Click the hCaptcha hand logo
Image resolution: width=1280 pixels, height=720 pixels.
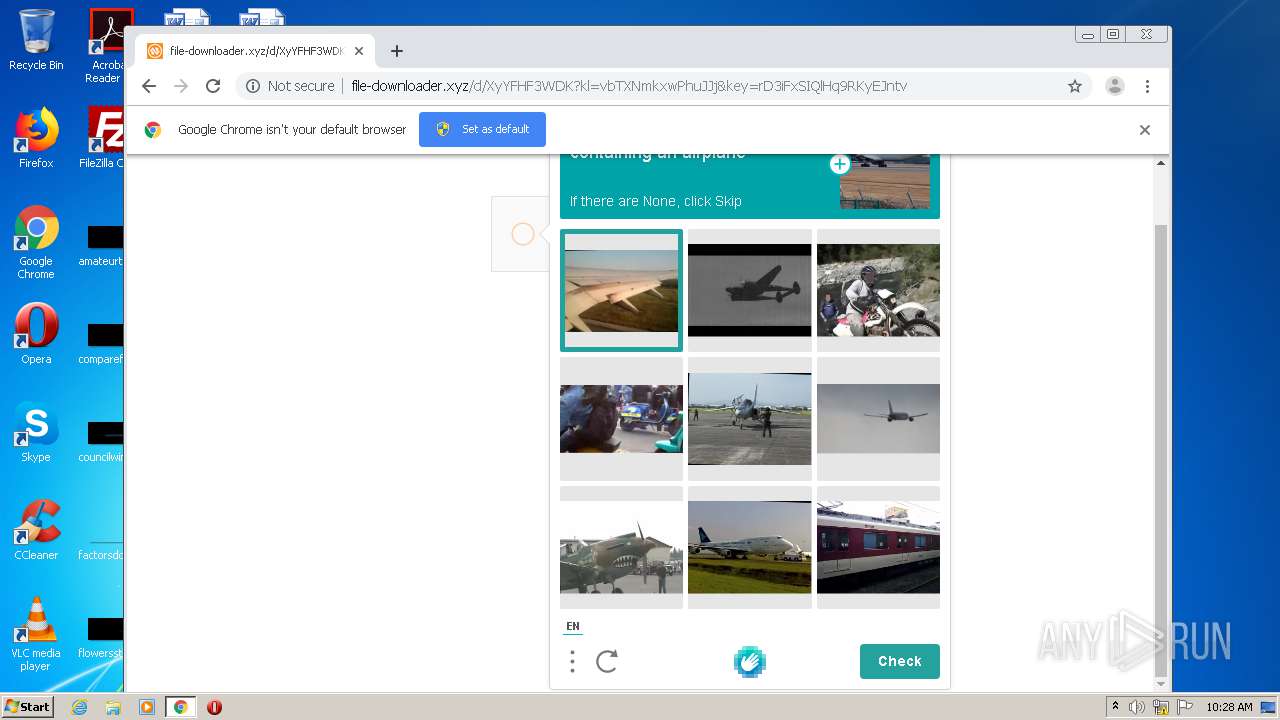(x=749, y=661)
